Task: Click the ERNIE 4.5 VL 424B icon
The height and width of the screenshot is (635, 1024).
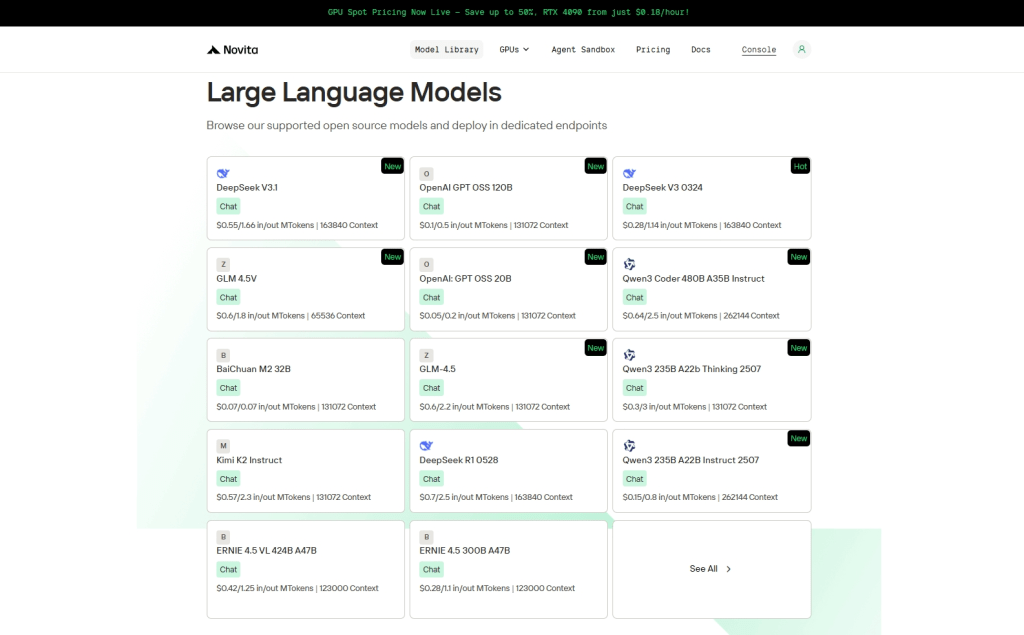Action: click(x=223, y=536)
